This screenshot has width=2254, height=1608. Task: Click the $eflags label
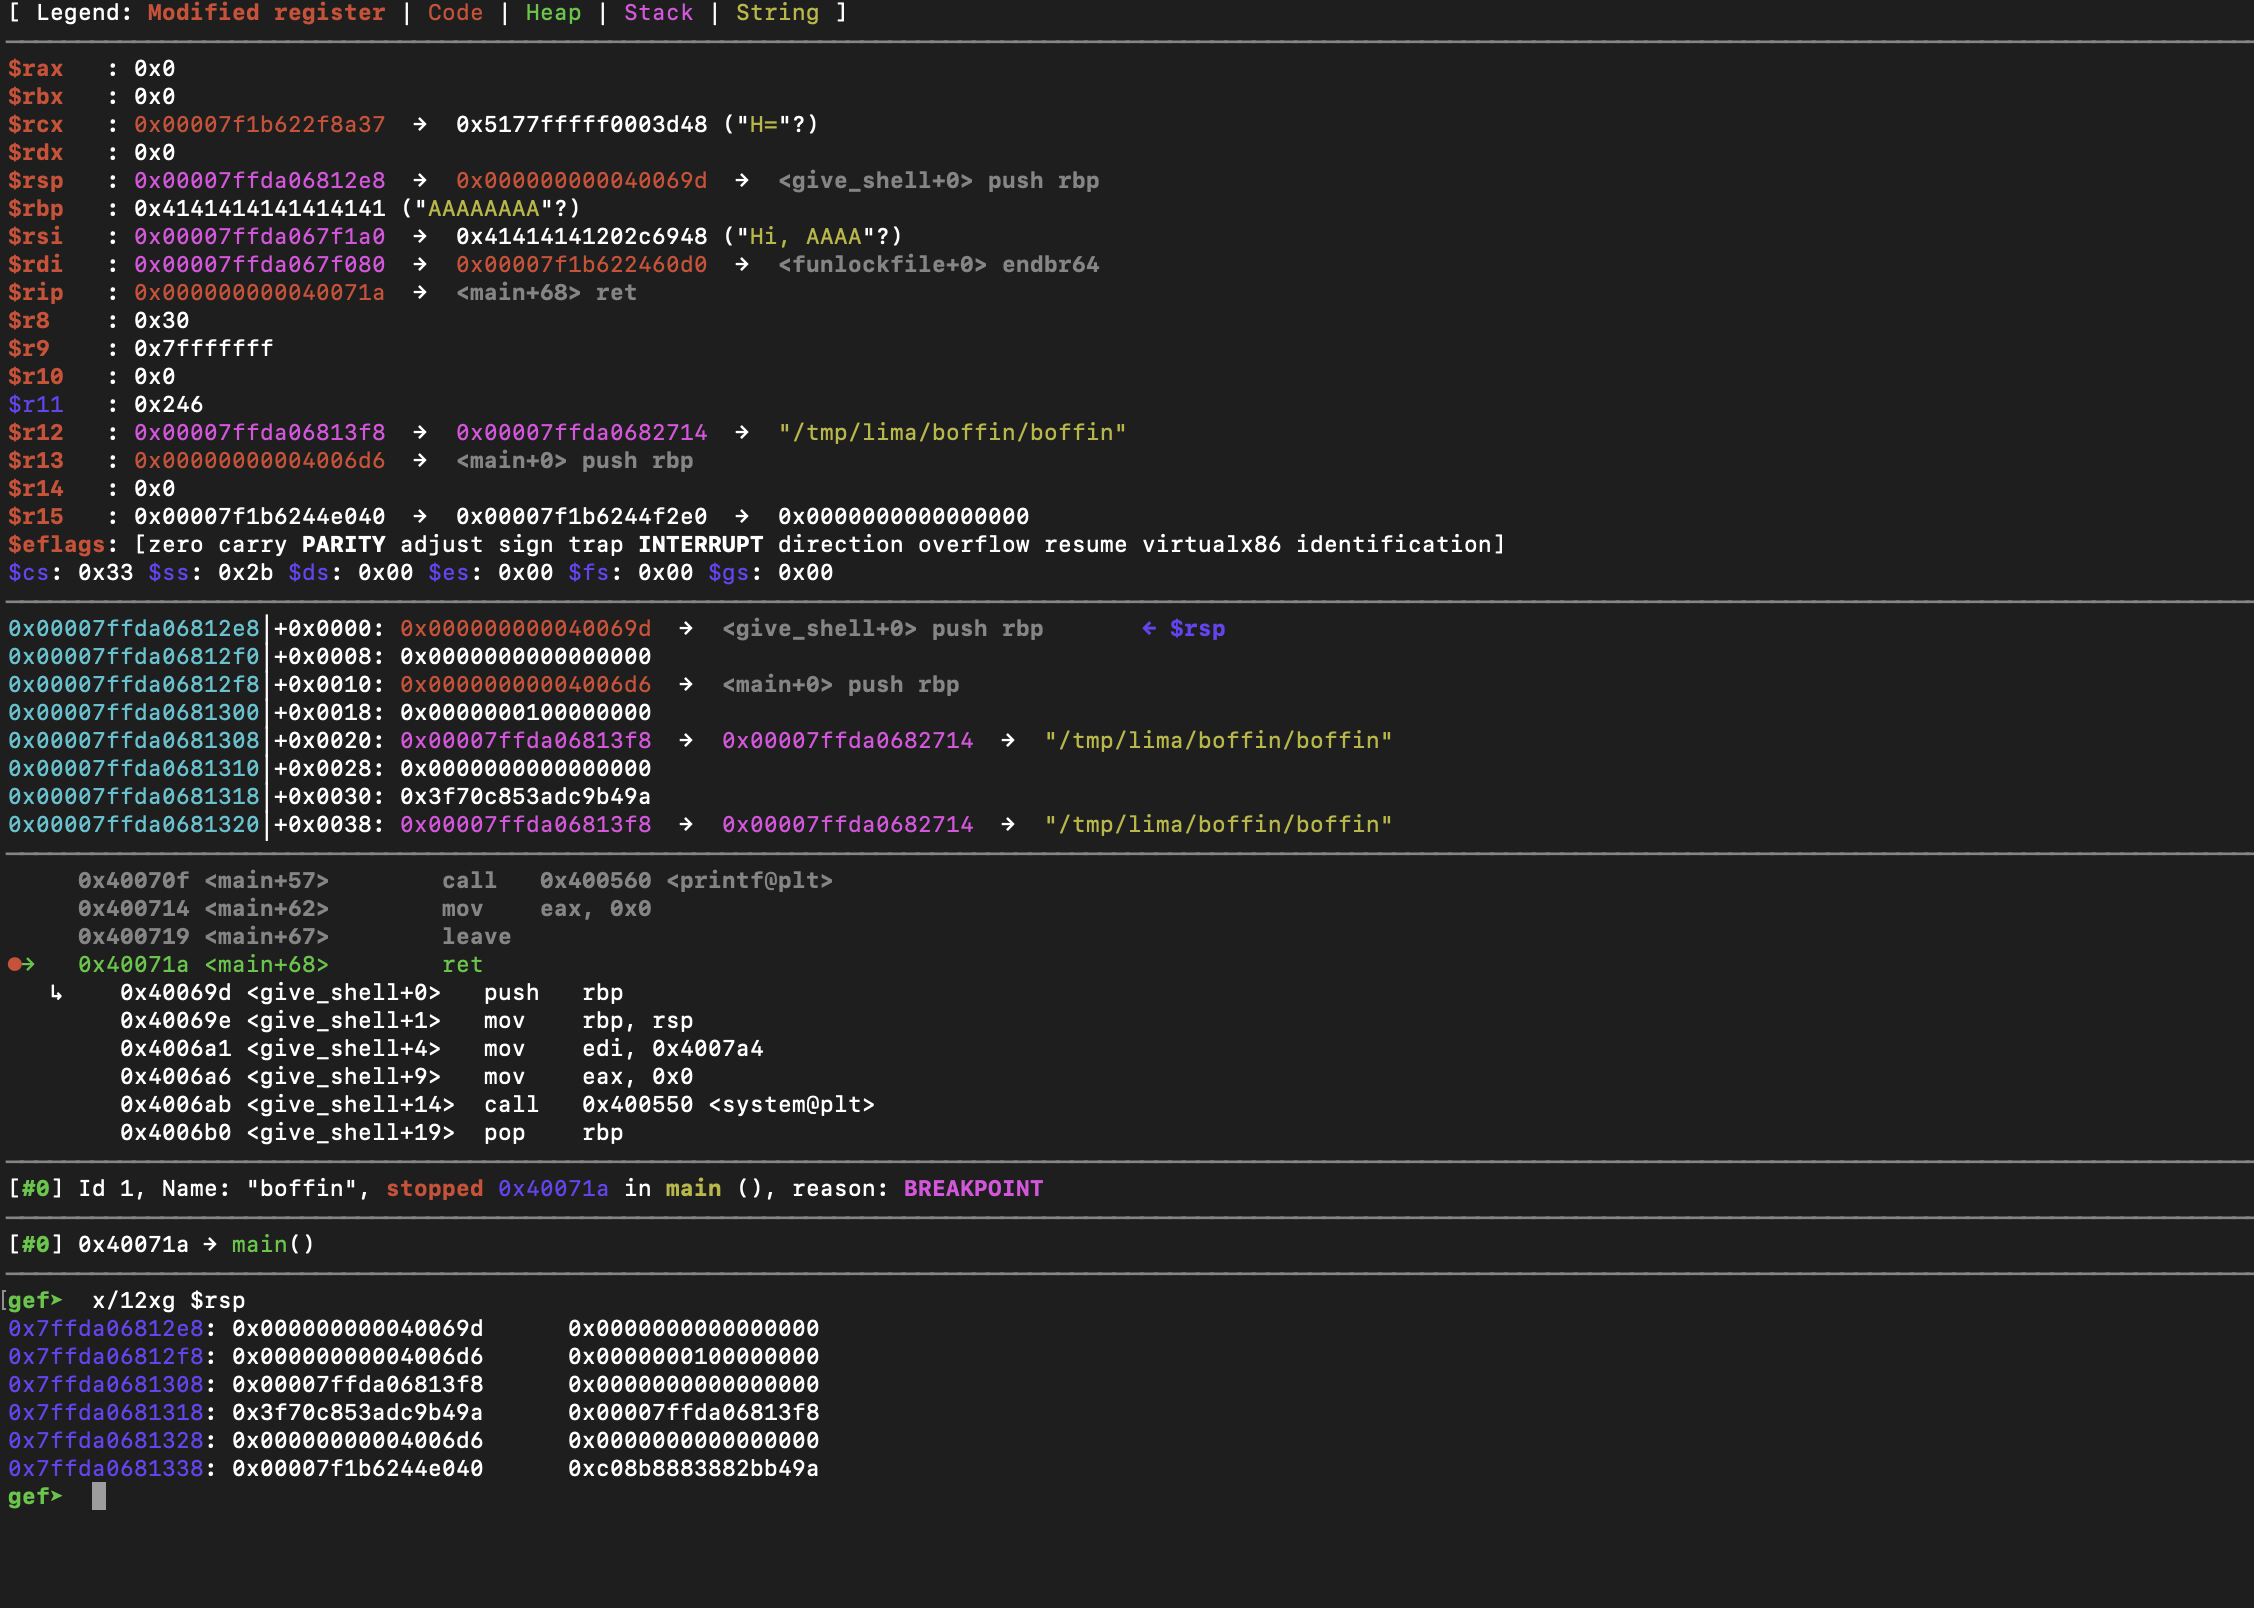coord(57,545)
